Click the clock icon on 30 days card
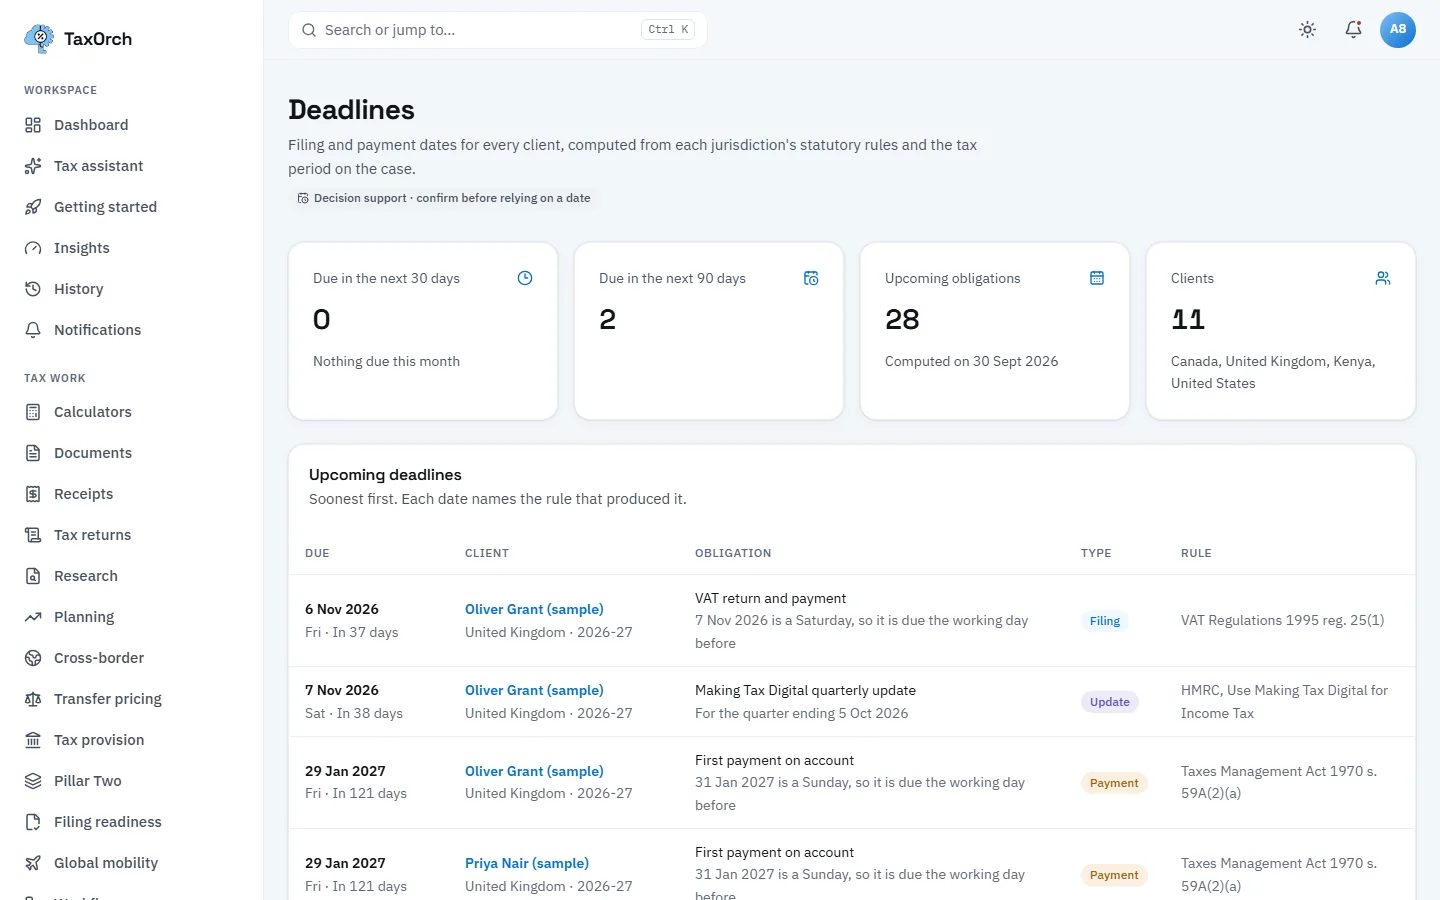Viewport: 1440px width, 900px height. pyautogui.click(x=525, y=278)
